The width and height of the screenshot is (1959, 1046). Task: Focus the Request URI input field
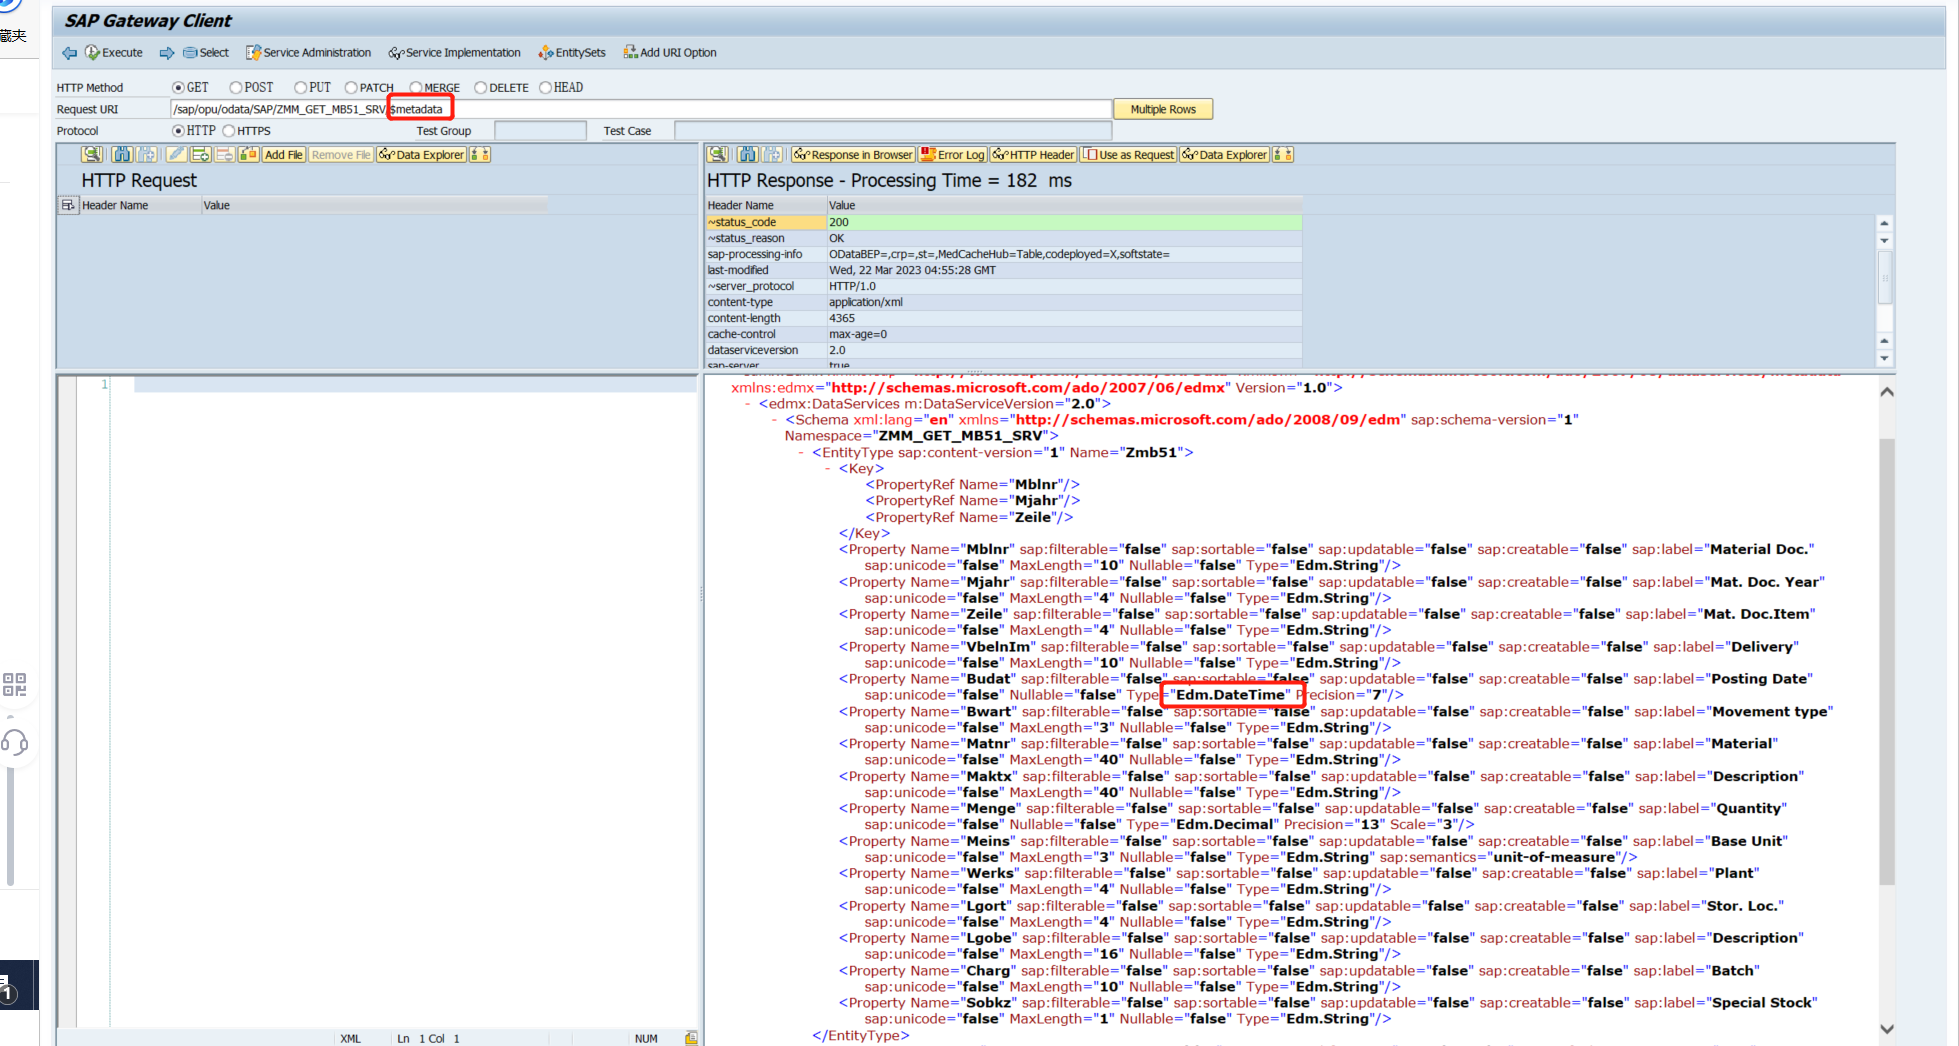[641, 109]
